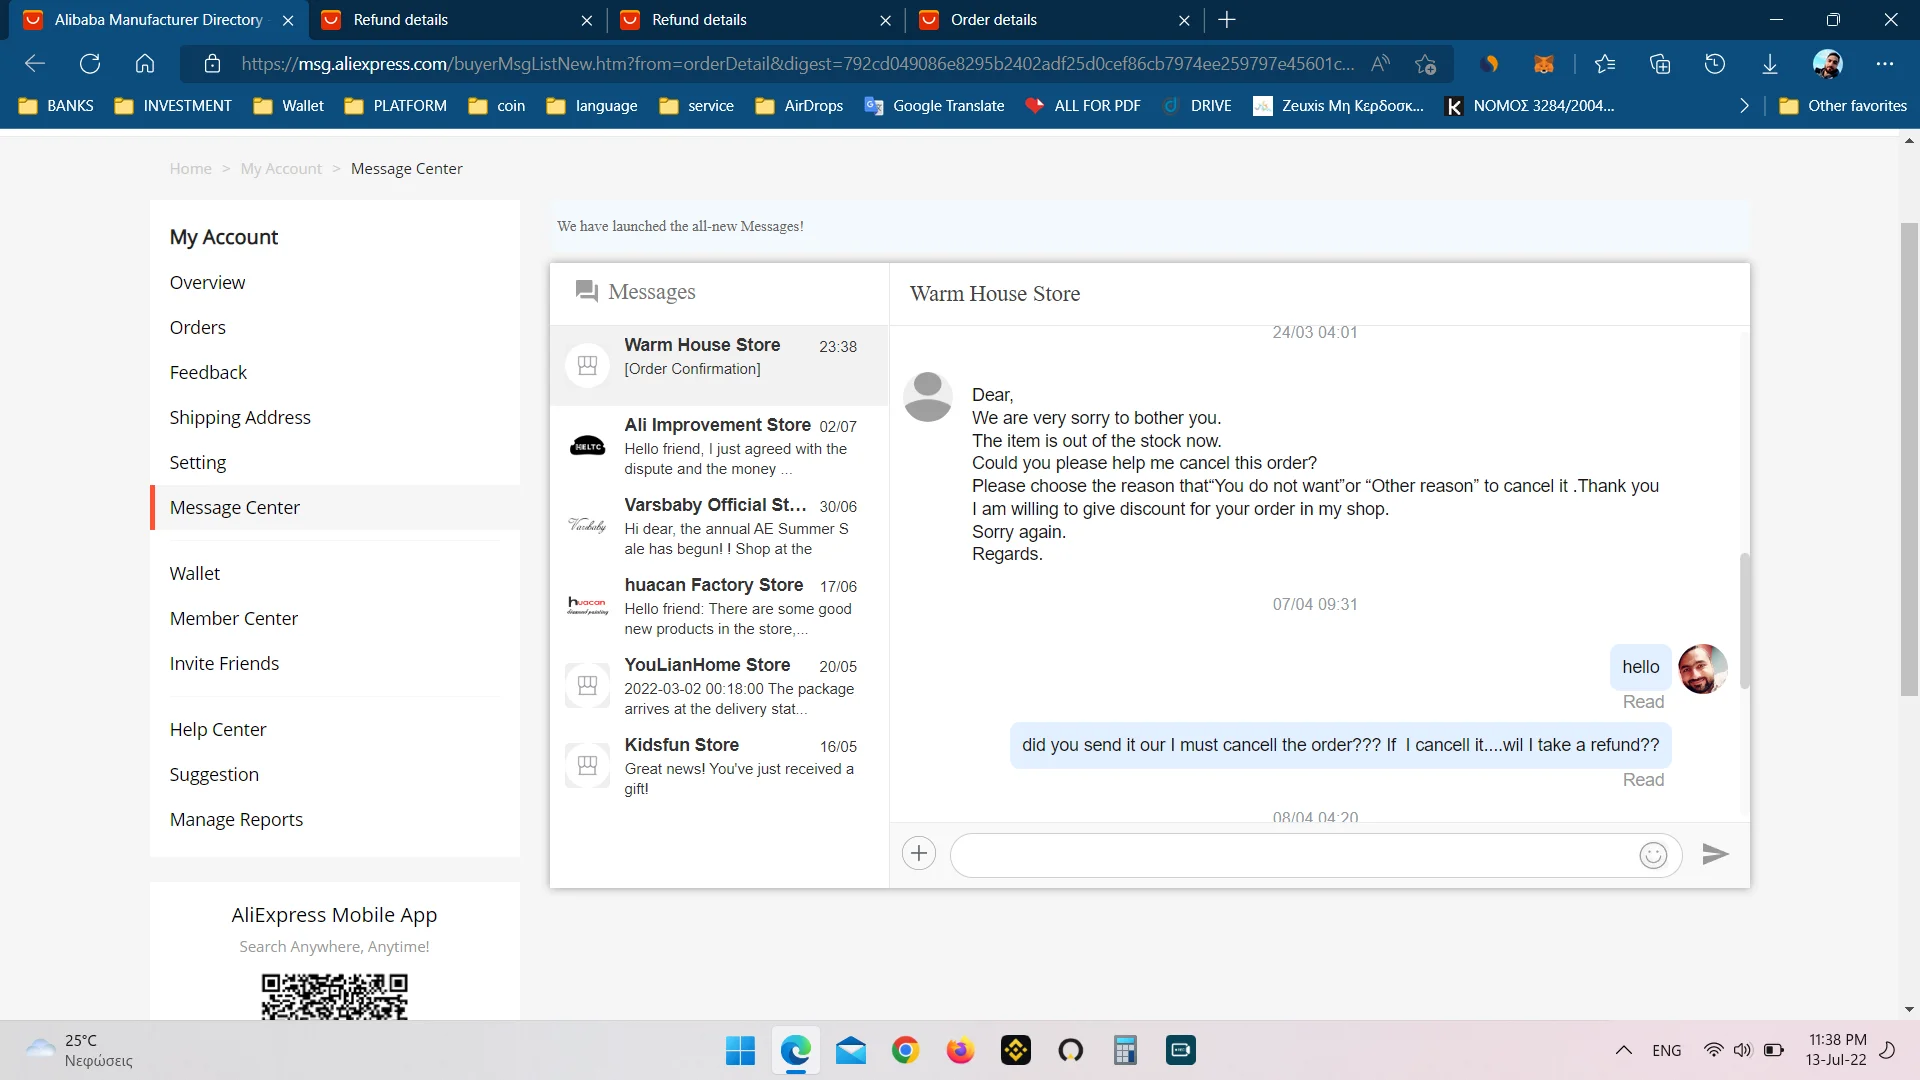Open browser history icon
This screenshot has width=1920, height=1080.
1714,64
